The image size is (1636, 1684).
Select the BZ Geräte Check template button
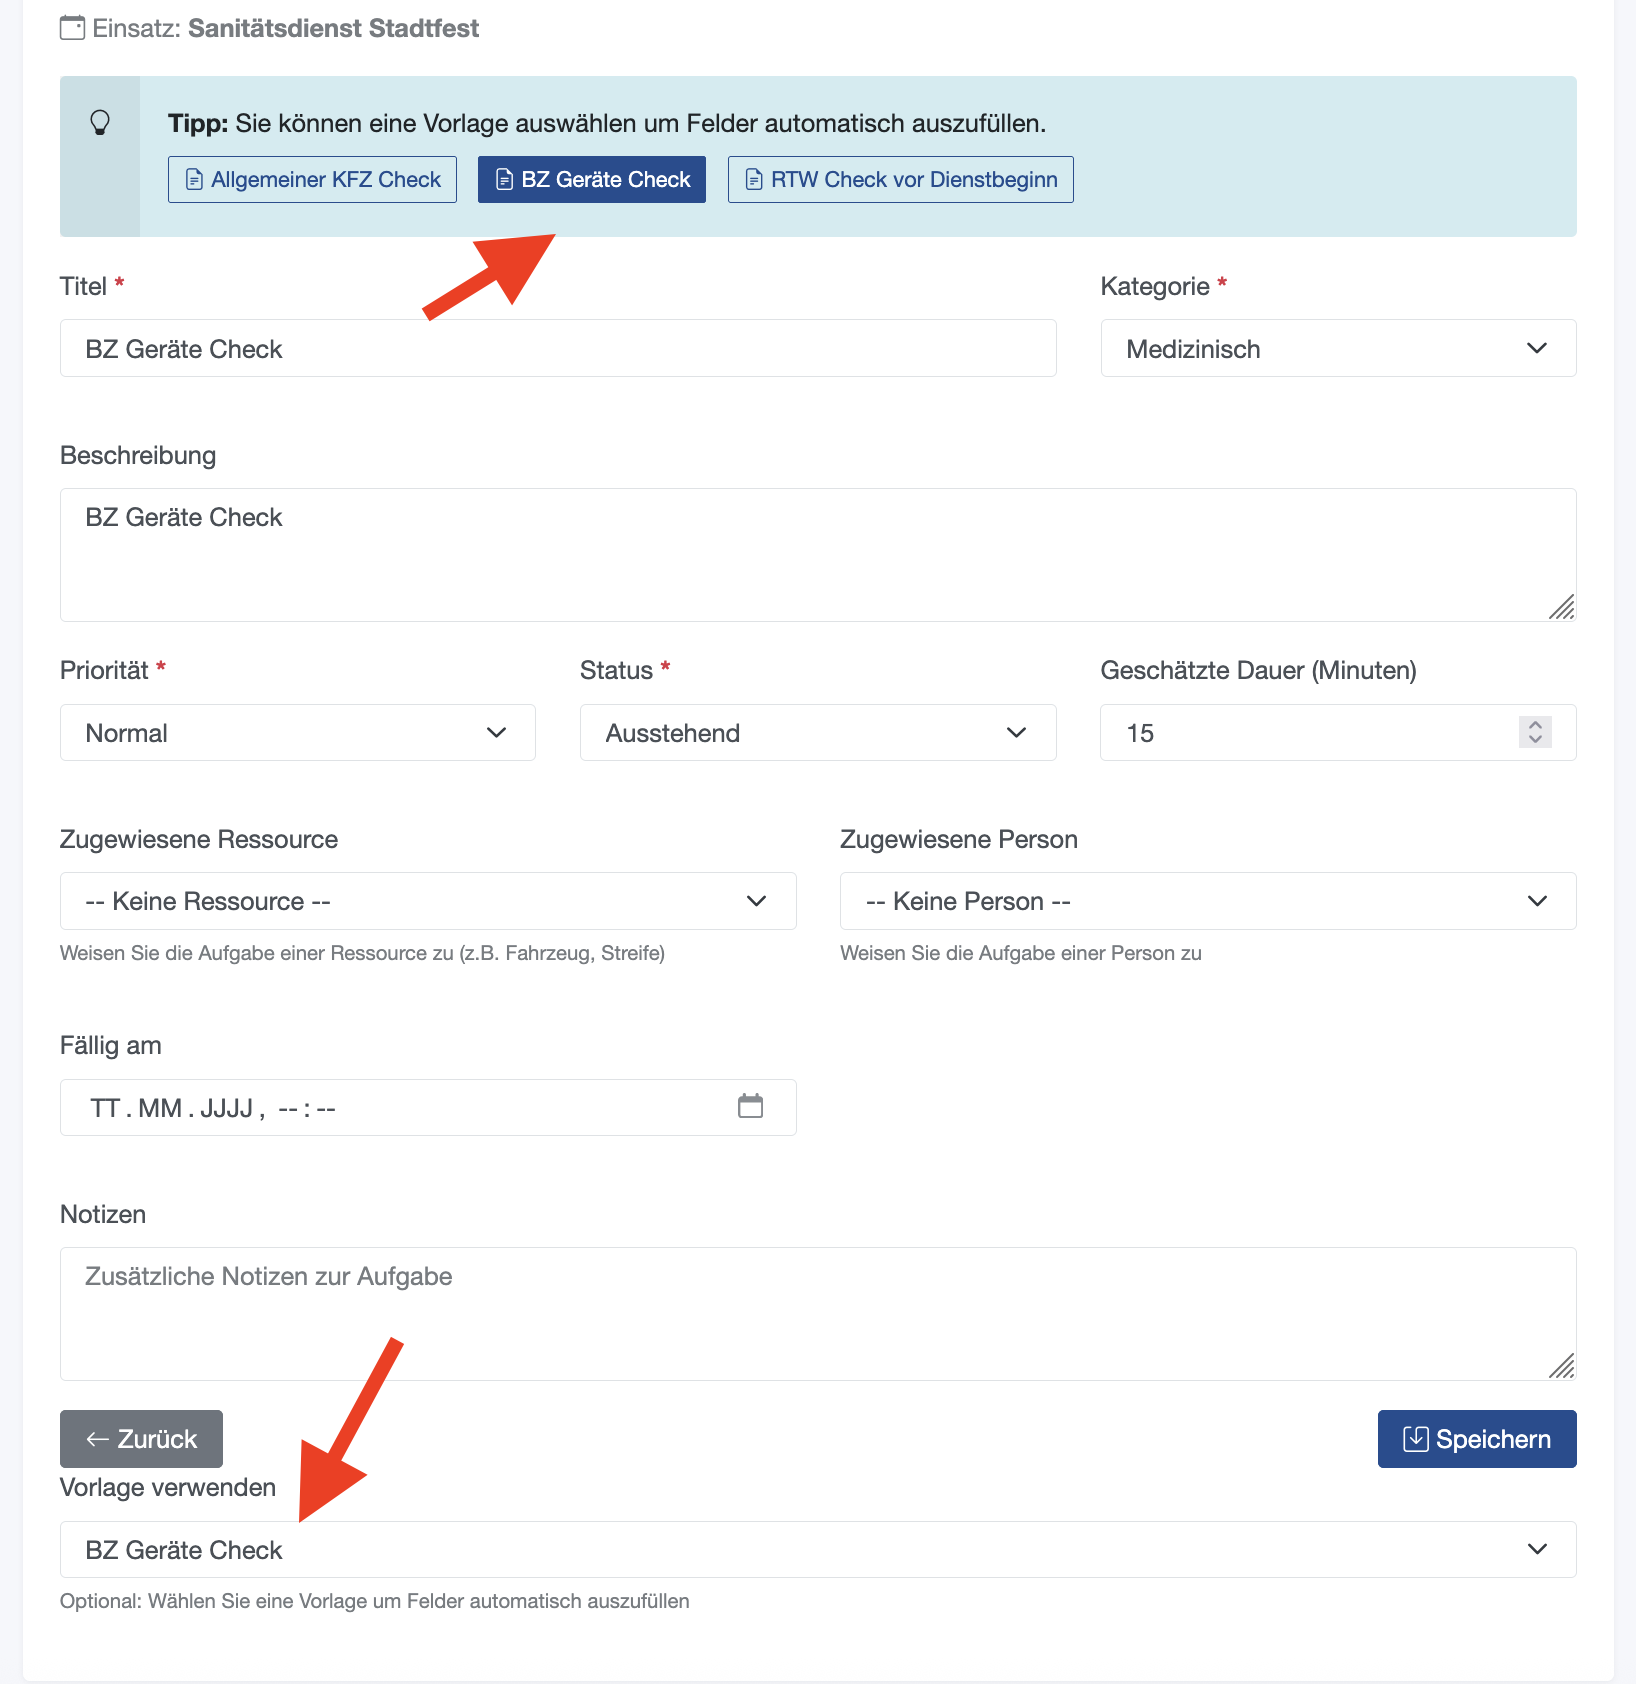592,180
